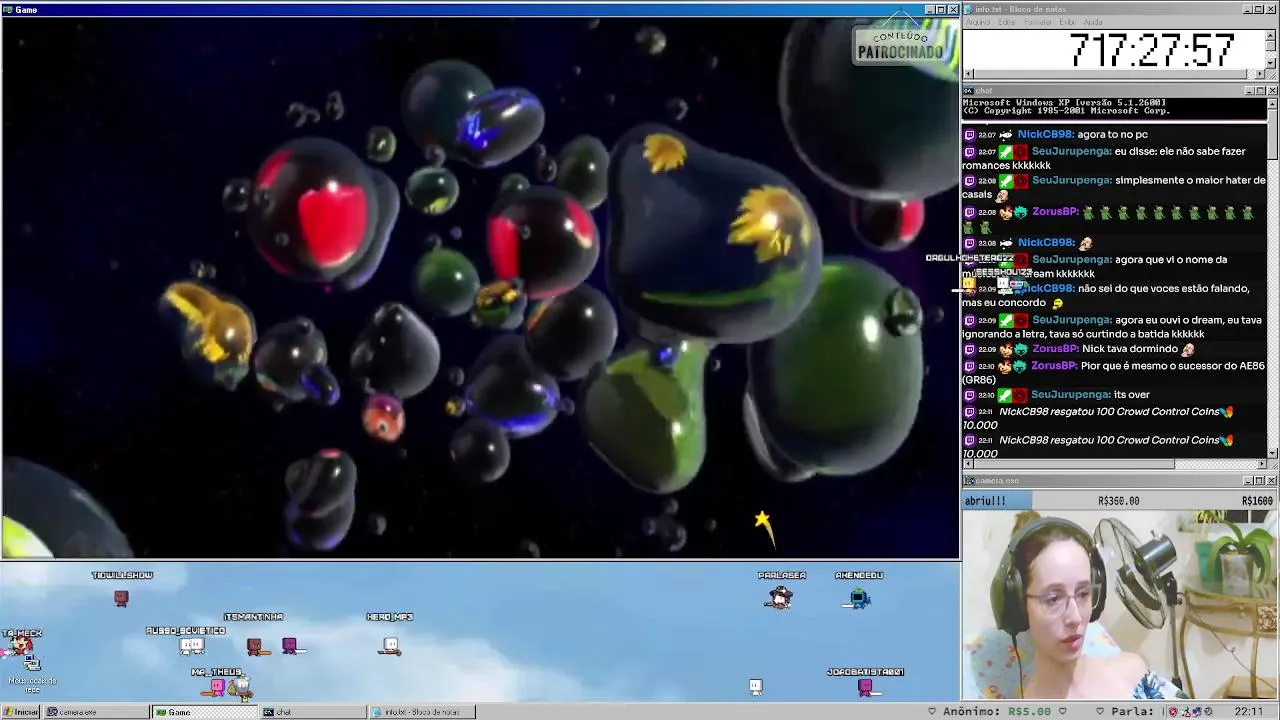
Task: Open the Editar menu in Bloco de notas
Action: click(x=1007, y=22)
